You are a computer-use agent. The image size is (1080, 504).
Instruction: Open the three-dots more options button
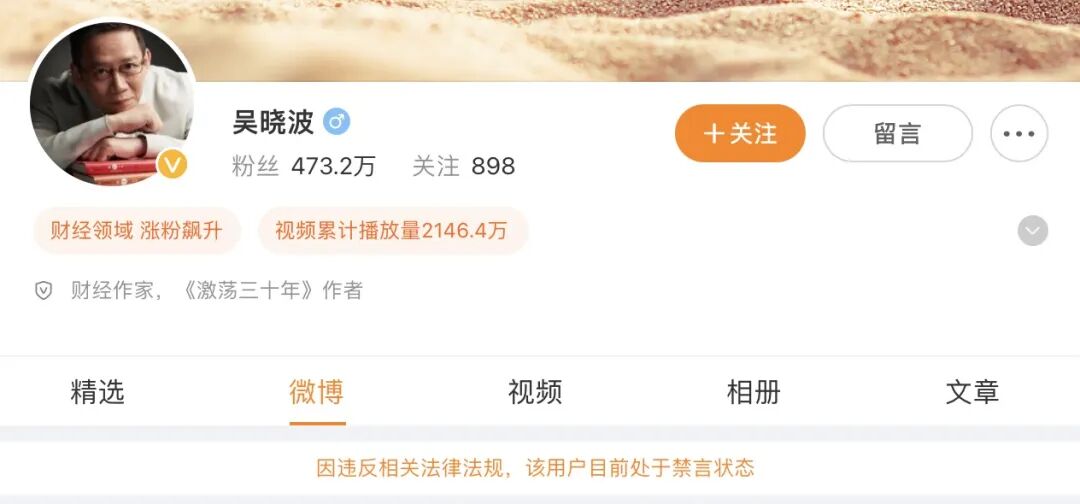1019,134
